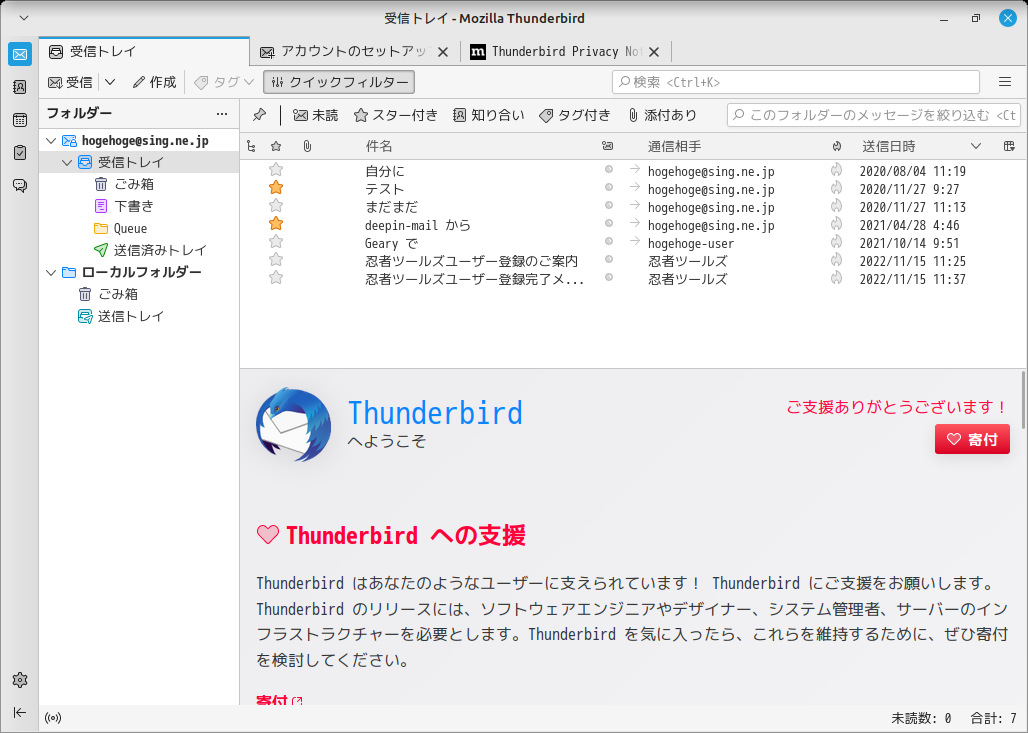Sort by attachment column header
Image resolution: width=1028 pixels, height=733 pixels.
307,146
